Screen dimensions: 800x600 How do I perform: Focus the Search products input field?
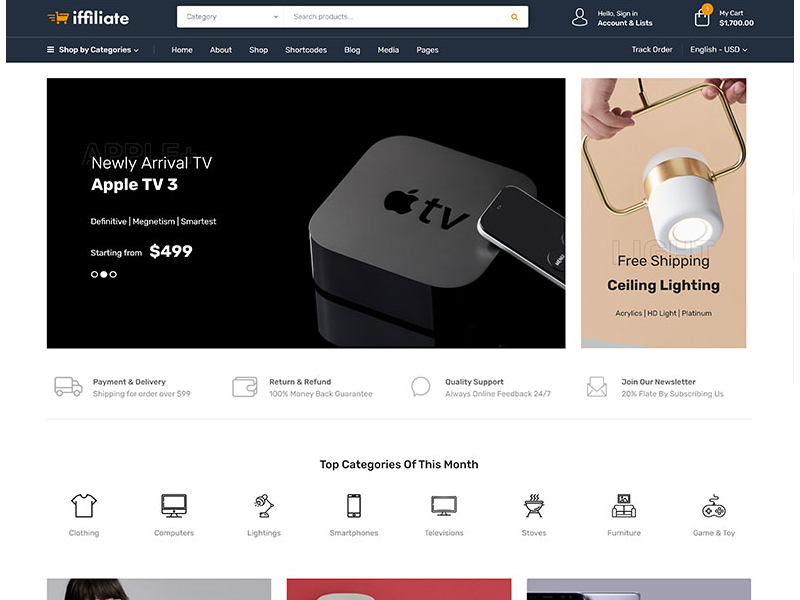tap(398, 17)
